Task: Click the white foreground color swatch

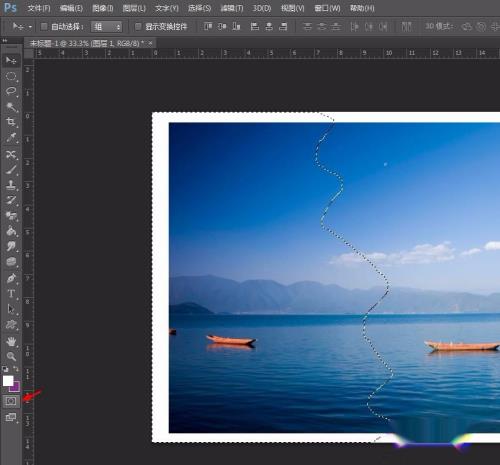Action: point(8,381)
